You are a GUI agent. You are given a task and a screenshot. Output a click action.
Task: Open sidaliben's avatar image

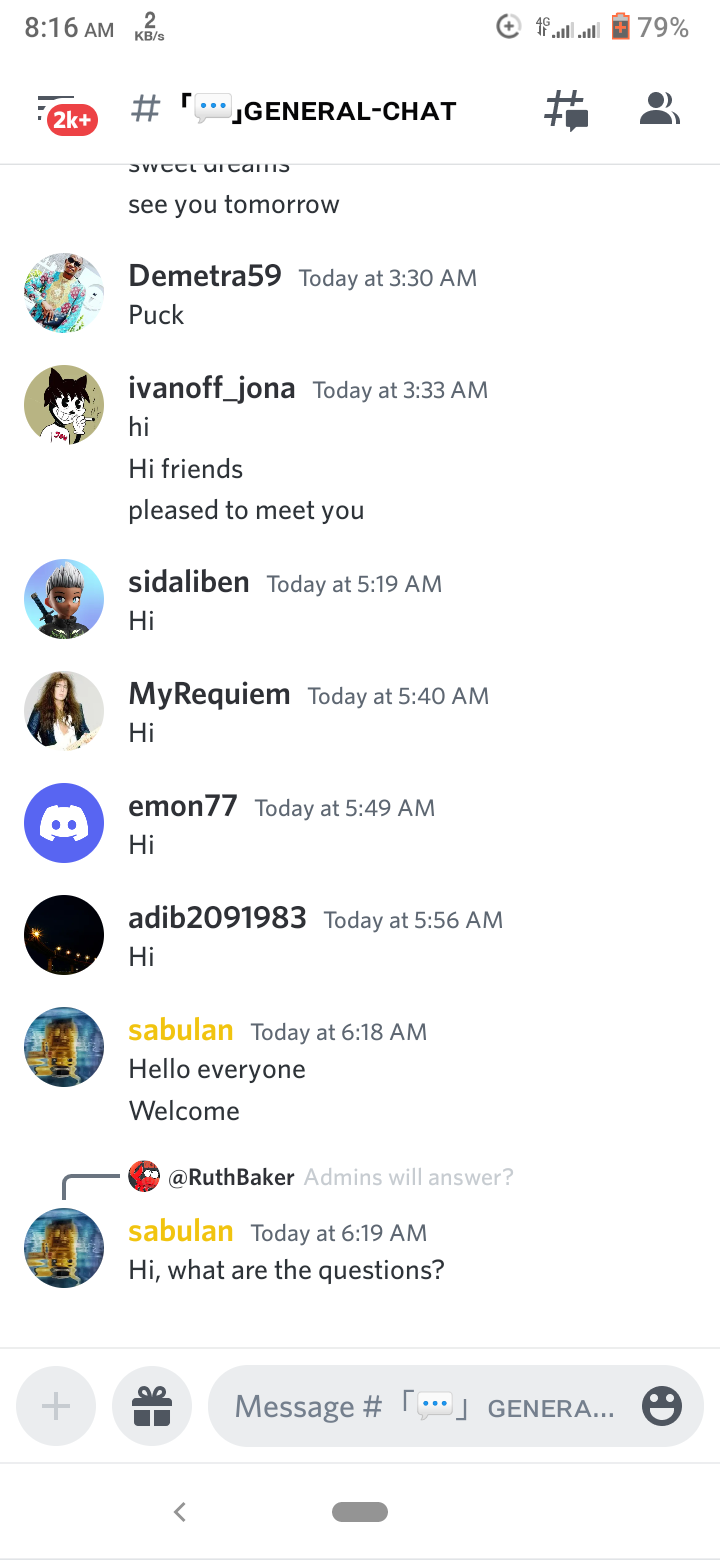pyautogui.click(x=64, y=599)
